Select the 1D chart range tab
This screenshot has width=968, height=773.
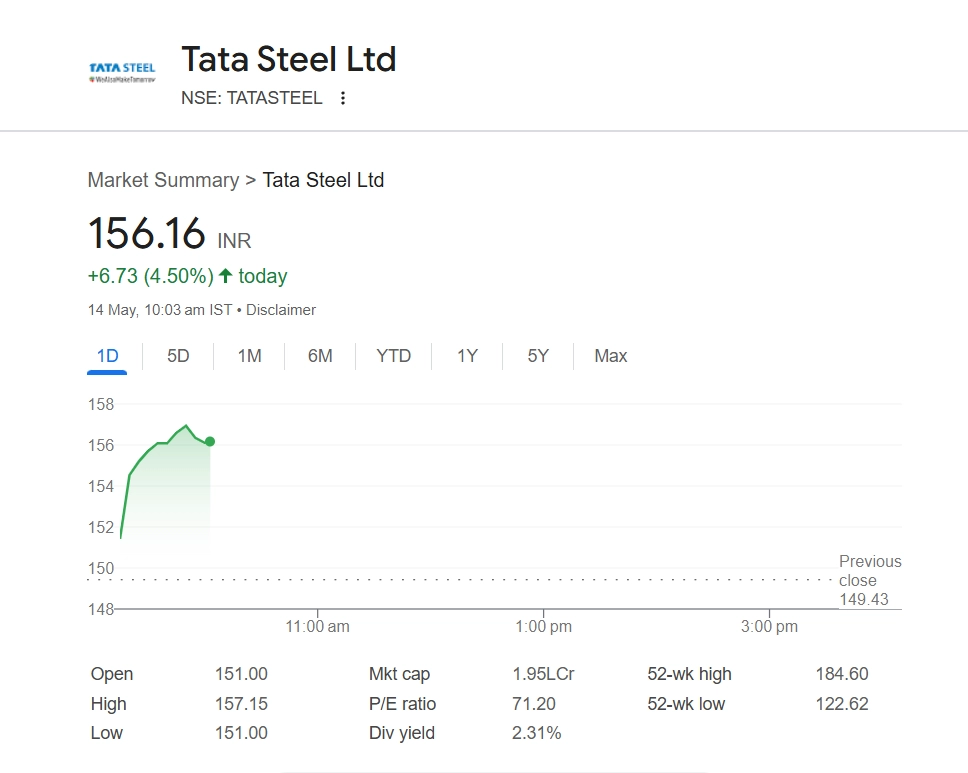coord(107,356)
